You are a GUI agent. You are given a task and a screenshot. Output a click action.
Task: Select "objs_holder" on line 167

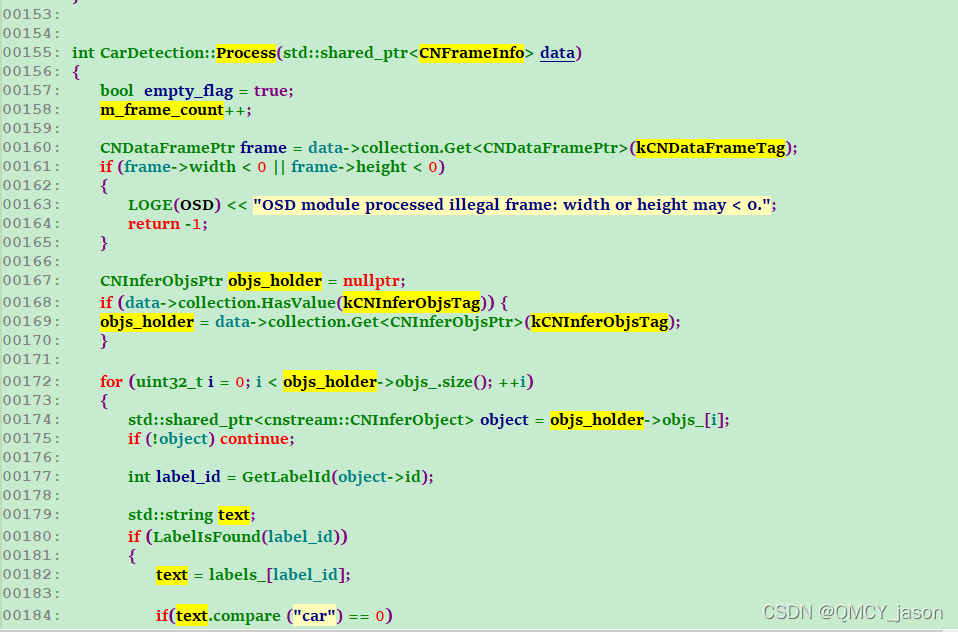275,281
